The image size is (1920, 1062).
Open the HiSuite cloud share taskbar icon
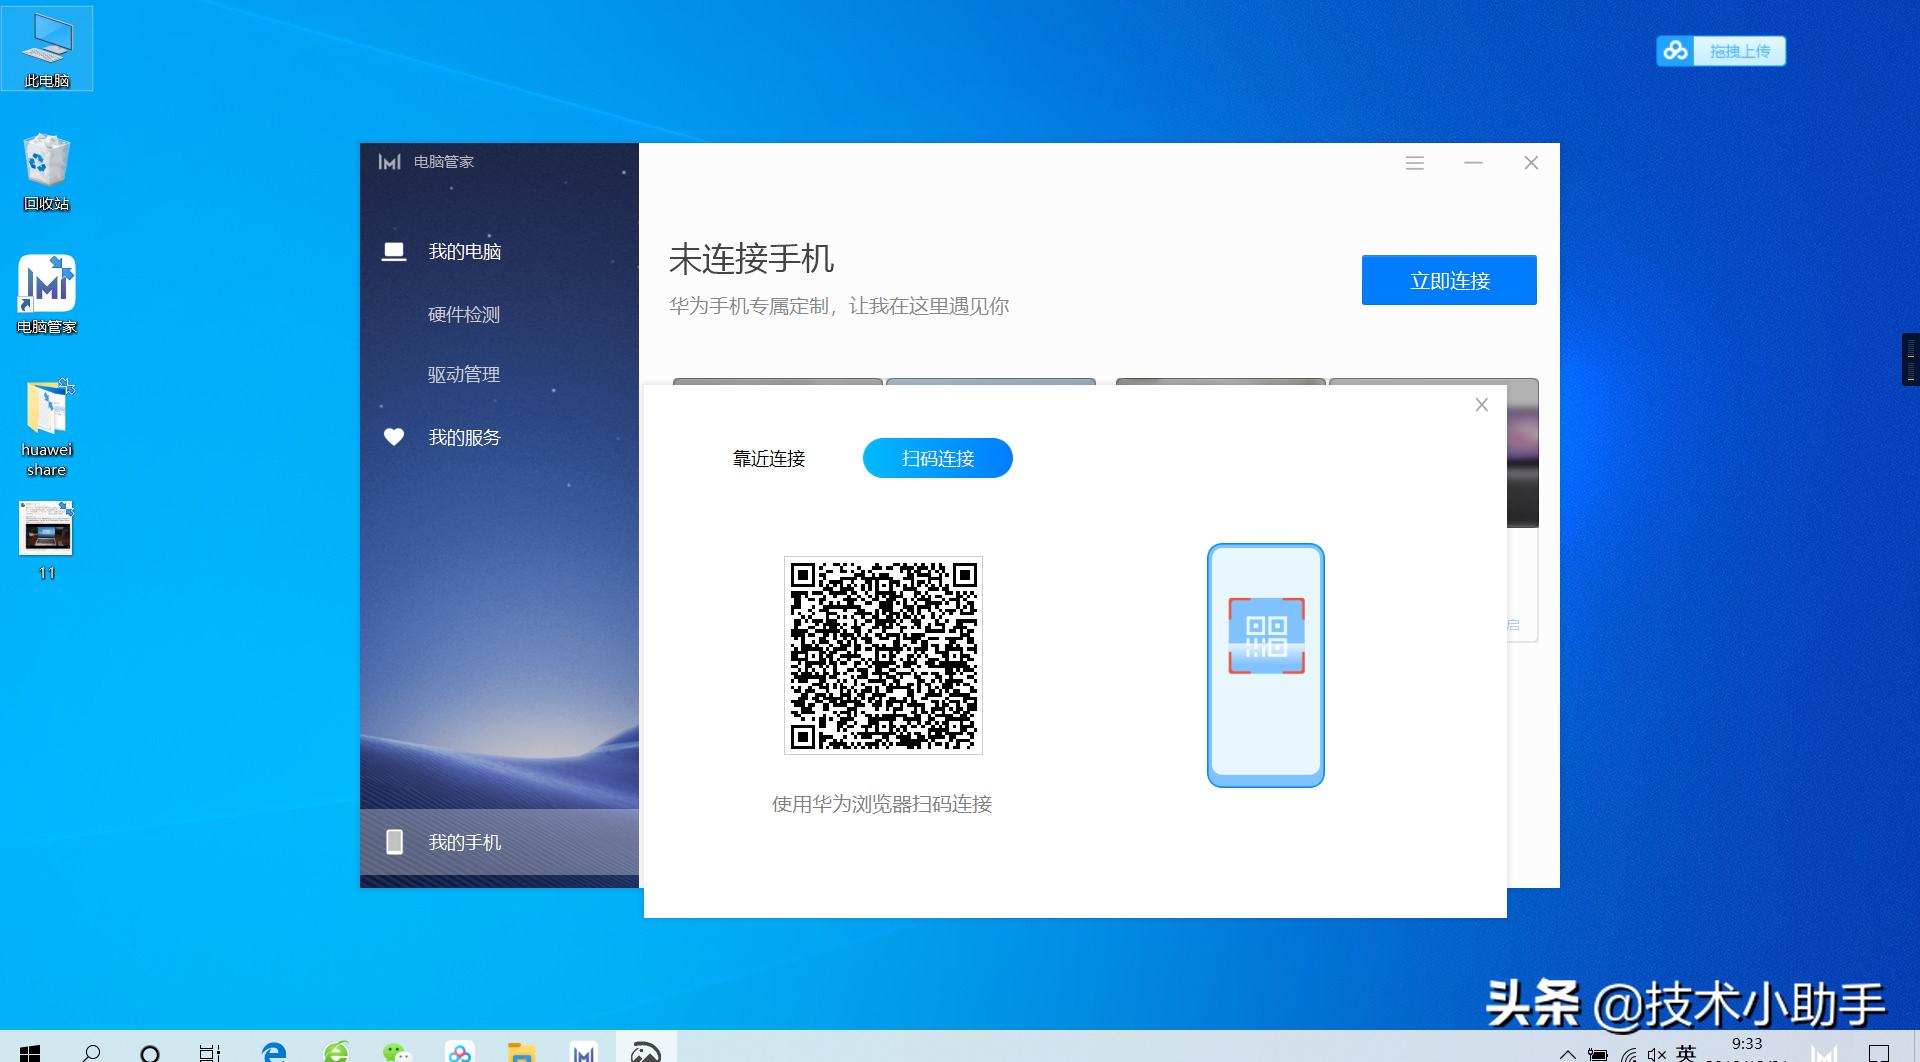coord(460,1051)
